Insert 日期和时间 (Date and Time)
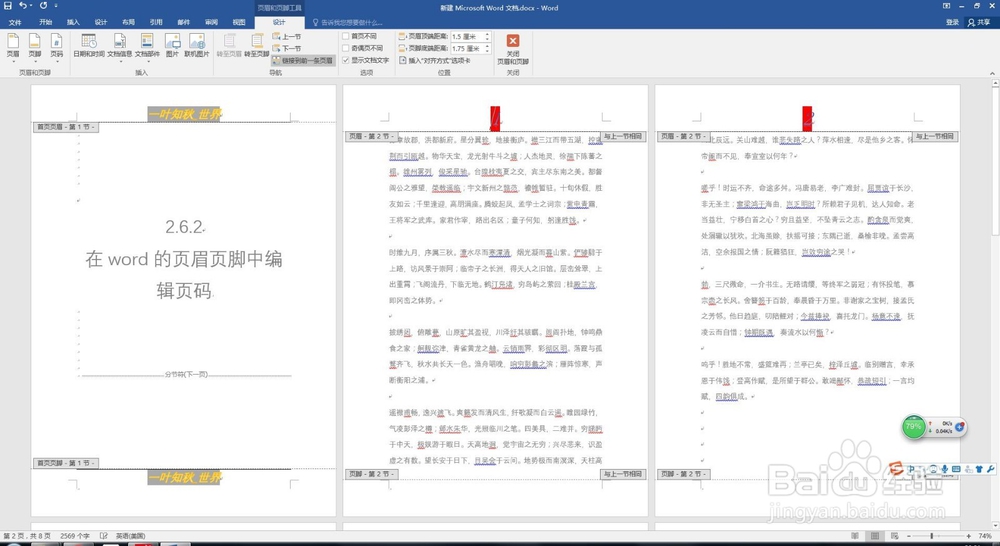 pos(89,46)
